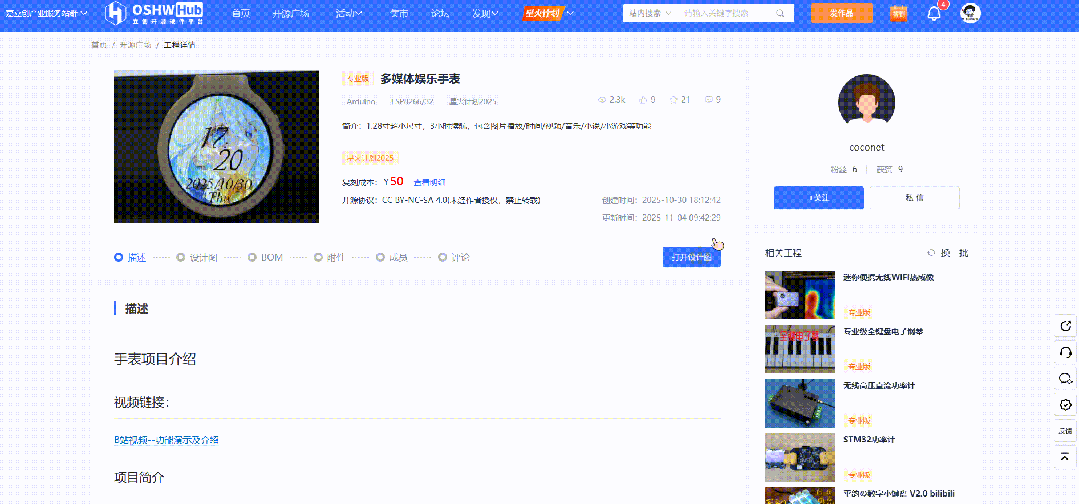Click the 私信 message button
1079x504 pixels.
point(915,198)
